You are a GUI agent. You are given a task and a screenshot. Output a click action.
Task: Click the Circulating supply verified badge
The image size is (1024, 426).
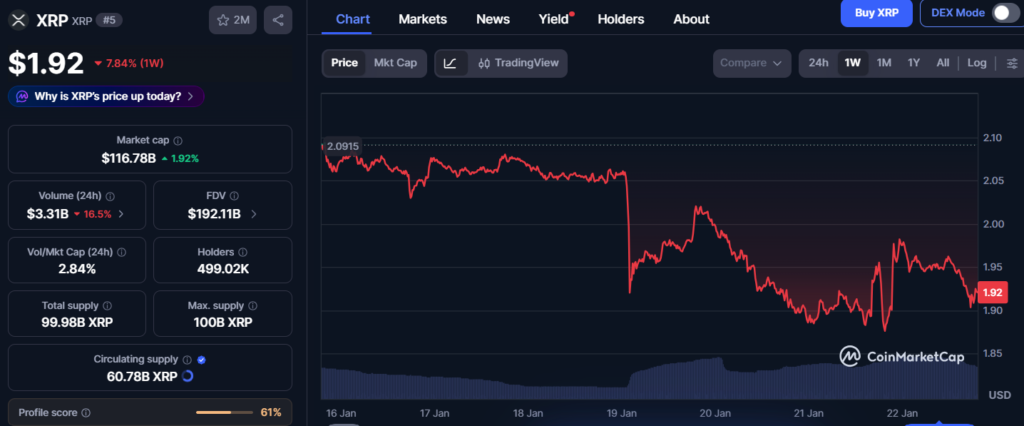(201, 359)
